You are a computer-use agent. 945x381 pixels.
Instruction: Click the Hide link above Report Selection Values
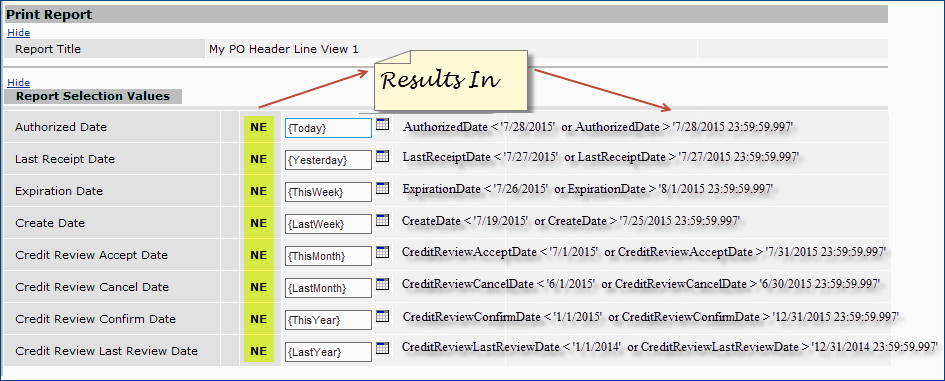click(x=19, y=83)
